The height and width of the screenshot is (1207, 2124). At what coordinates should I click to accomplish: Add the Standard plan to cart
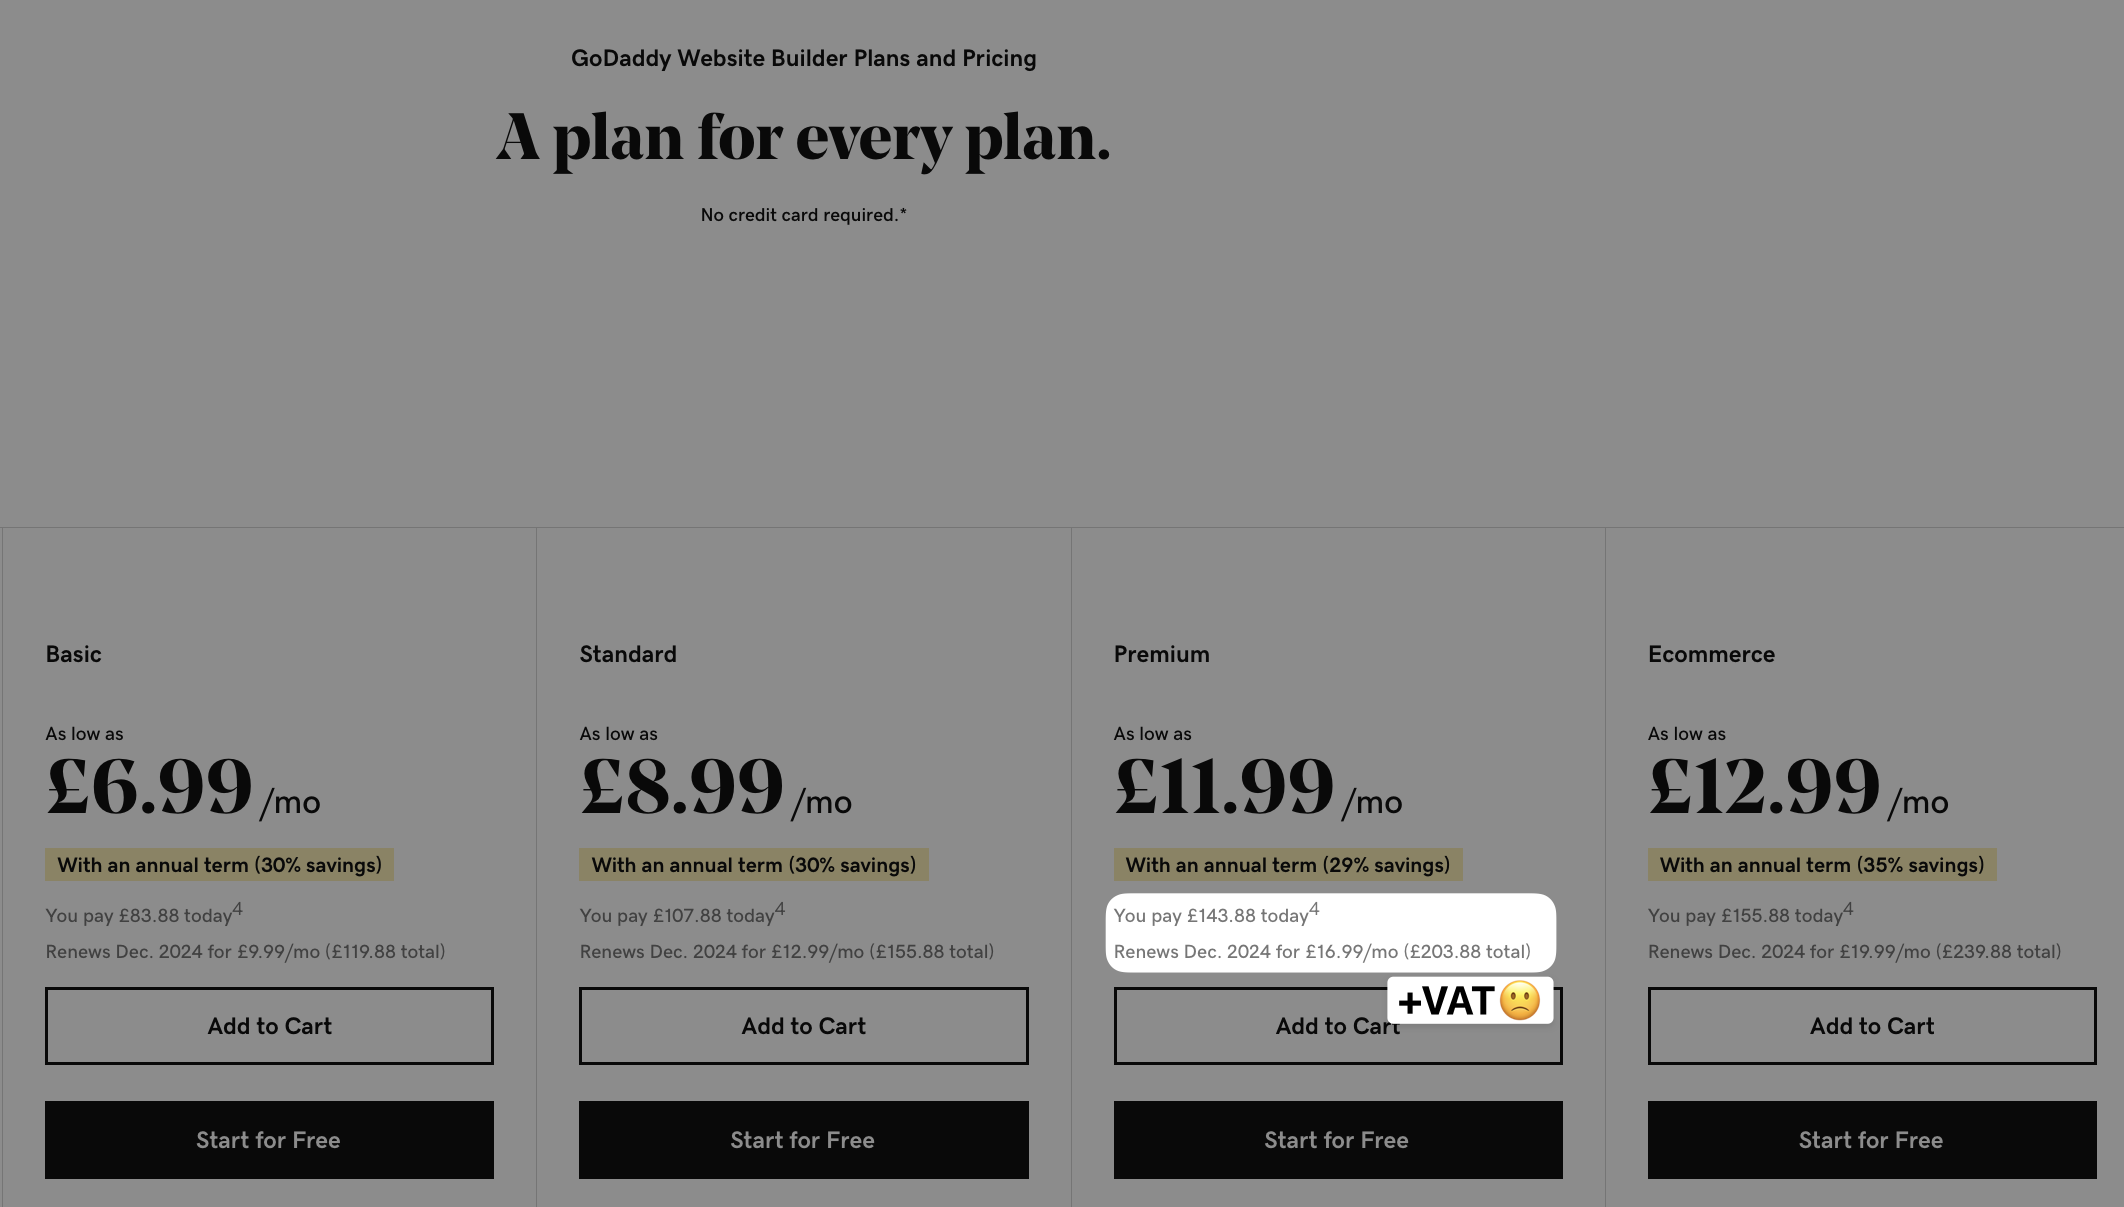click(x=803, y=1026)
